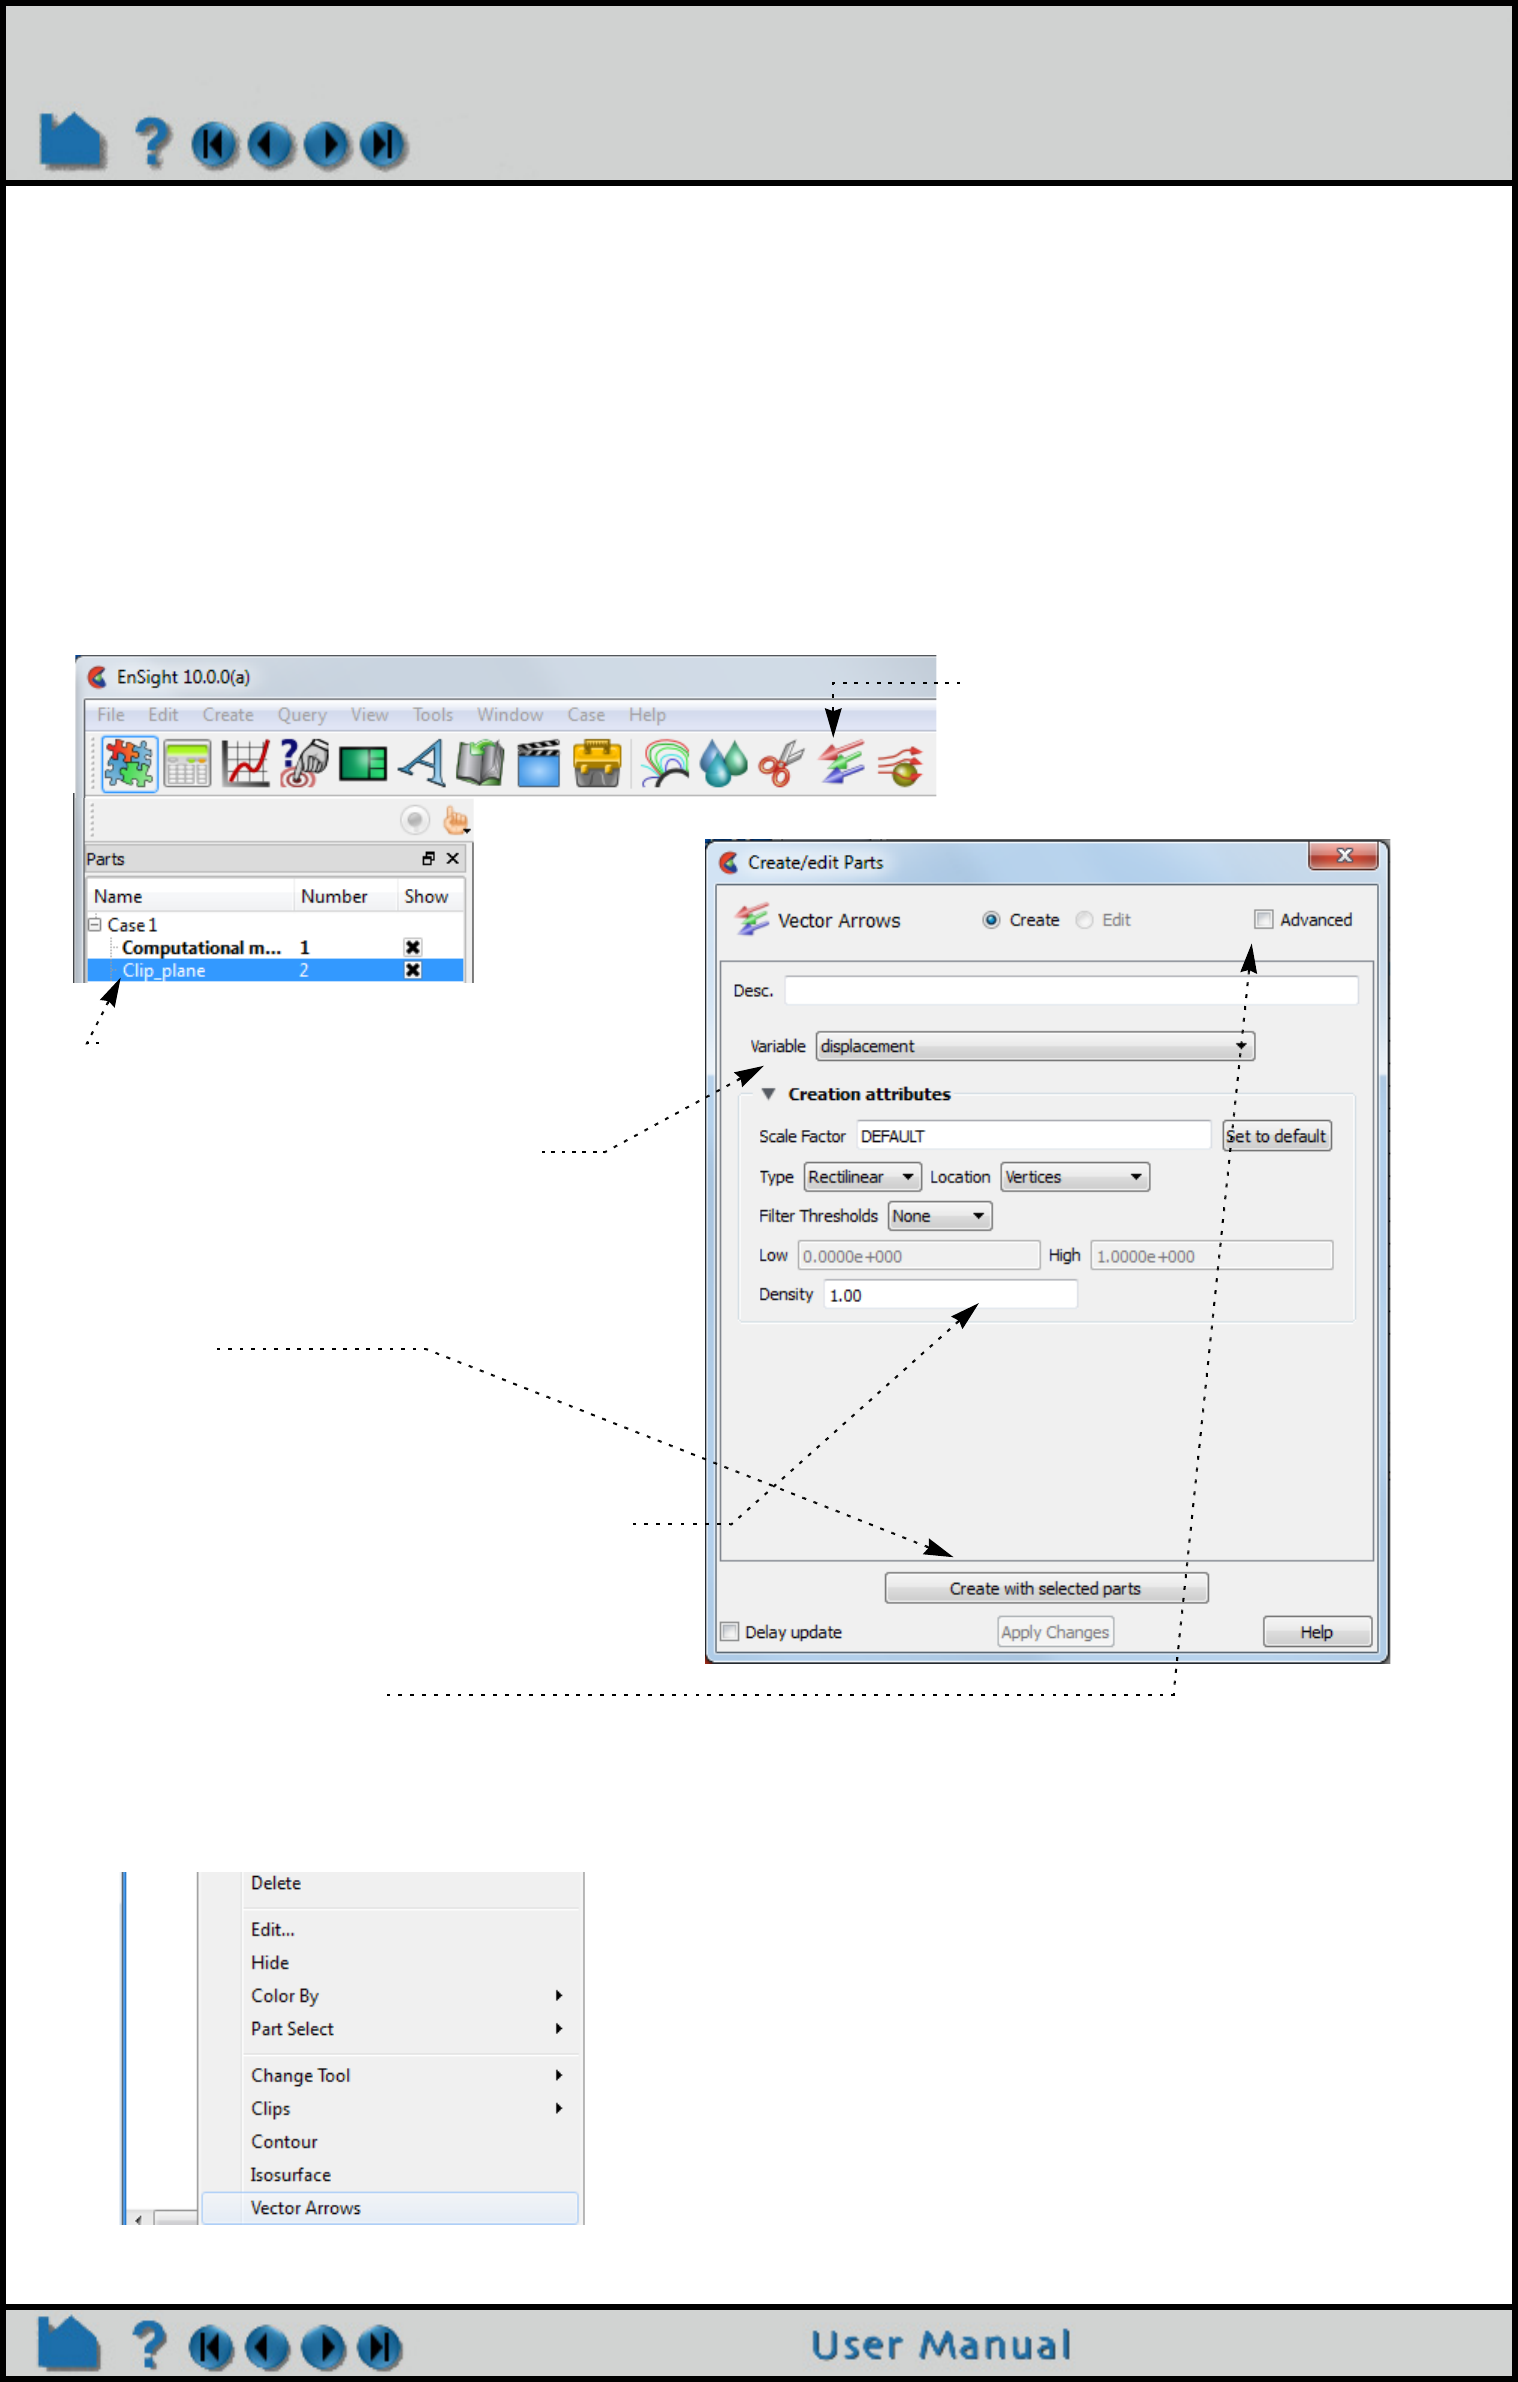1518x2382 pixels.
Task: Float the Parts panel with the undock icon
Action: (428, 858)
